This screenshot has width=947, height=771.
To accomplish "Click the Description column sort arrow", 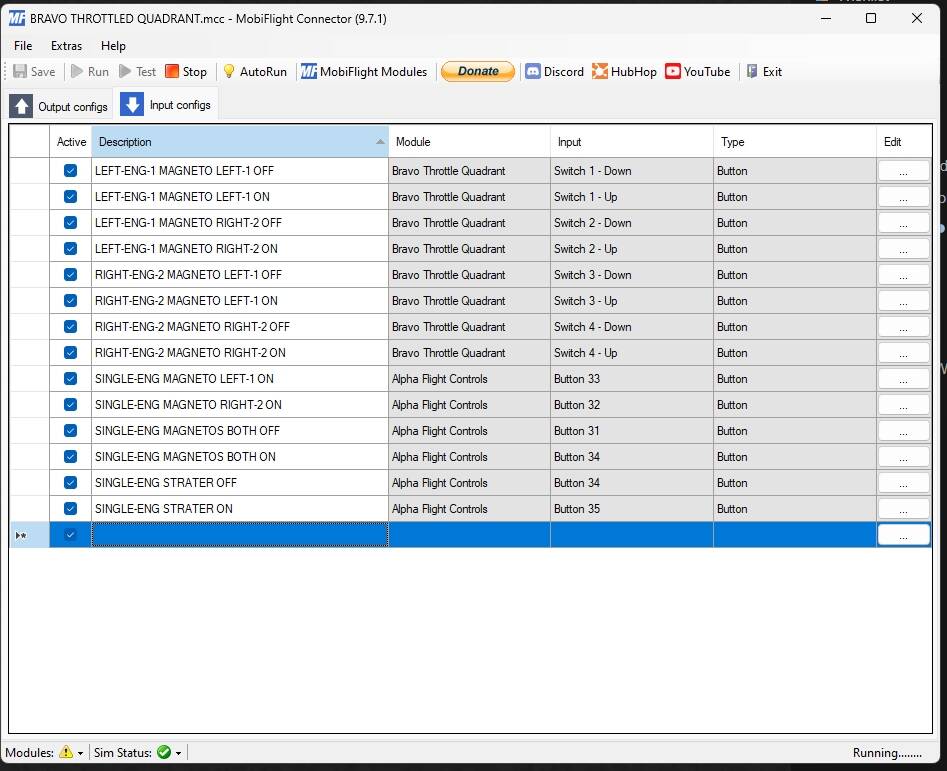I will pyautogui.click(x=379, y=142).
